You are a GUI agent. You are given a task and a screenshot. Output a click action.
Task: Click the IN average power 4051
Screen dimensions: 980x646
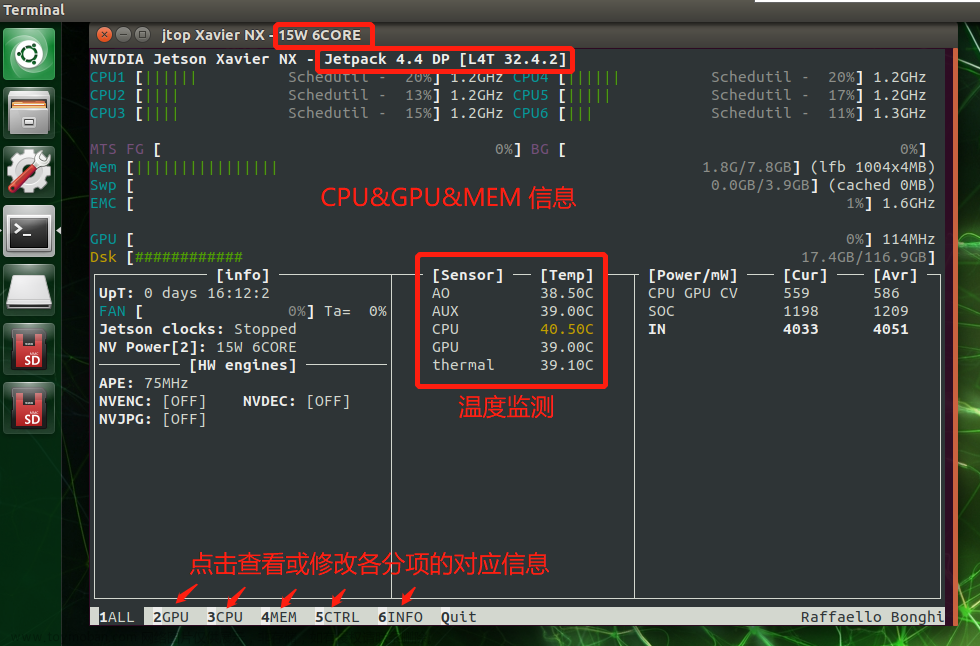pos(891,329)
